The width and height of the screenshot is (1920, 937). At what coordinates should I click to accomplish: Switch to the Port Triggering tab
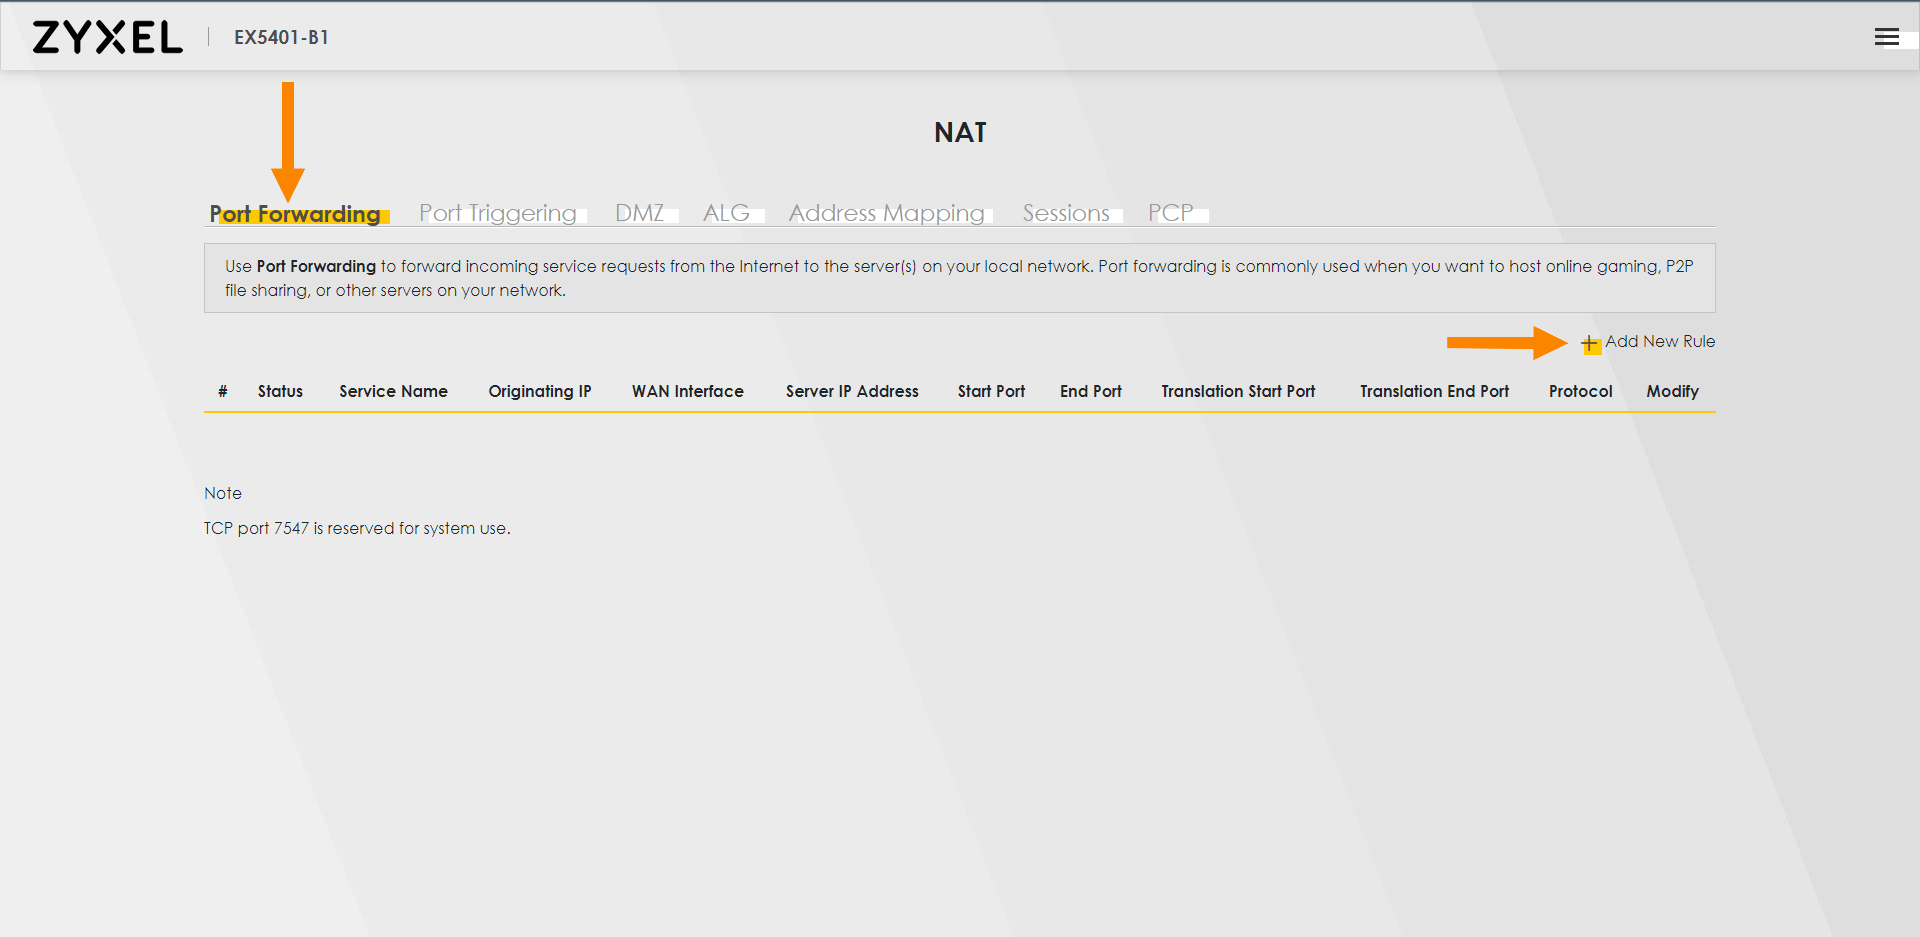(497, 213)
